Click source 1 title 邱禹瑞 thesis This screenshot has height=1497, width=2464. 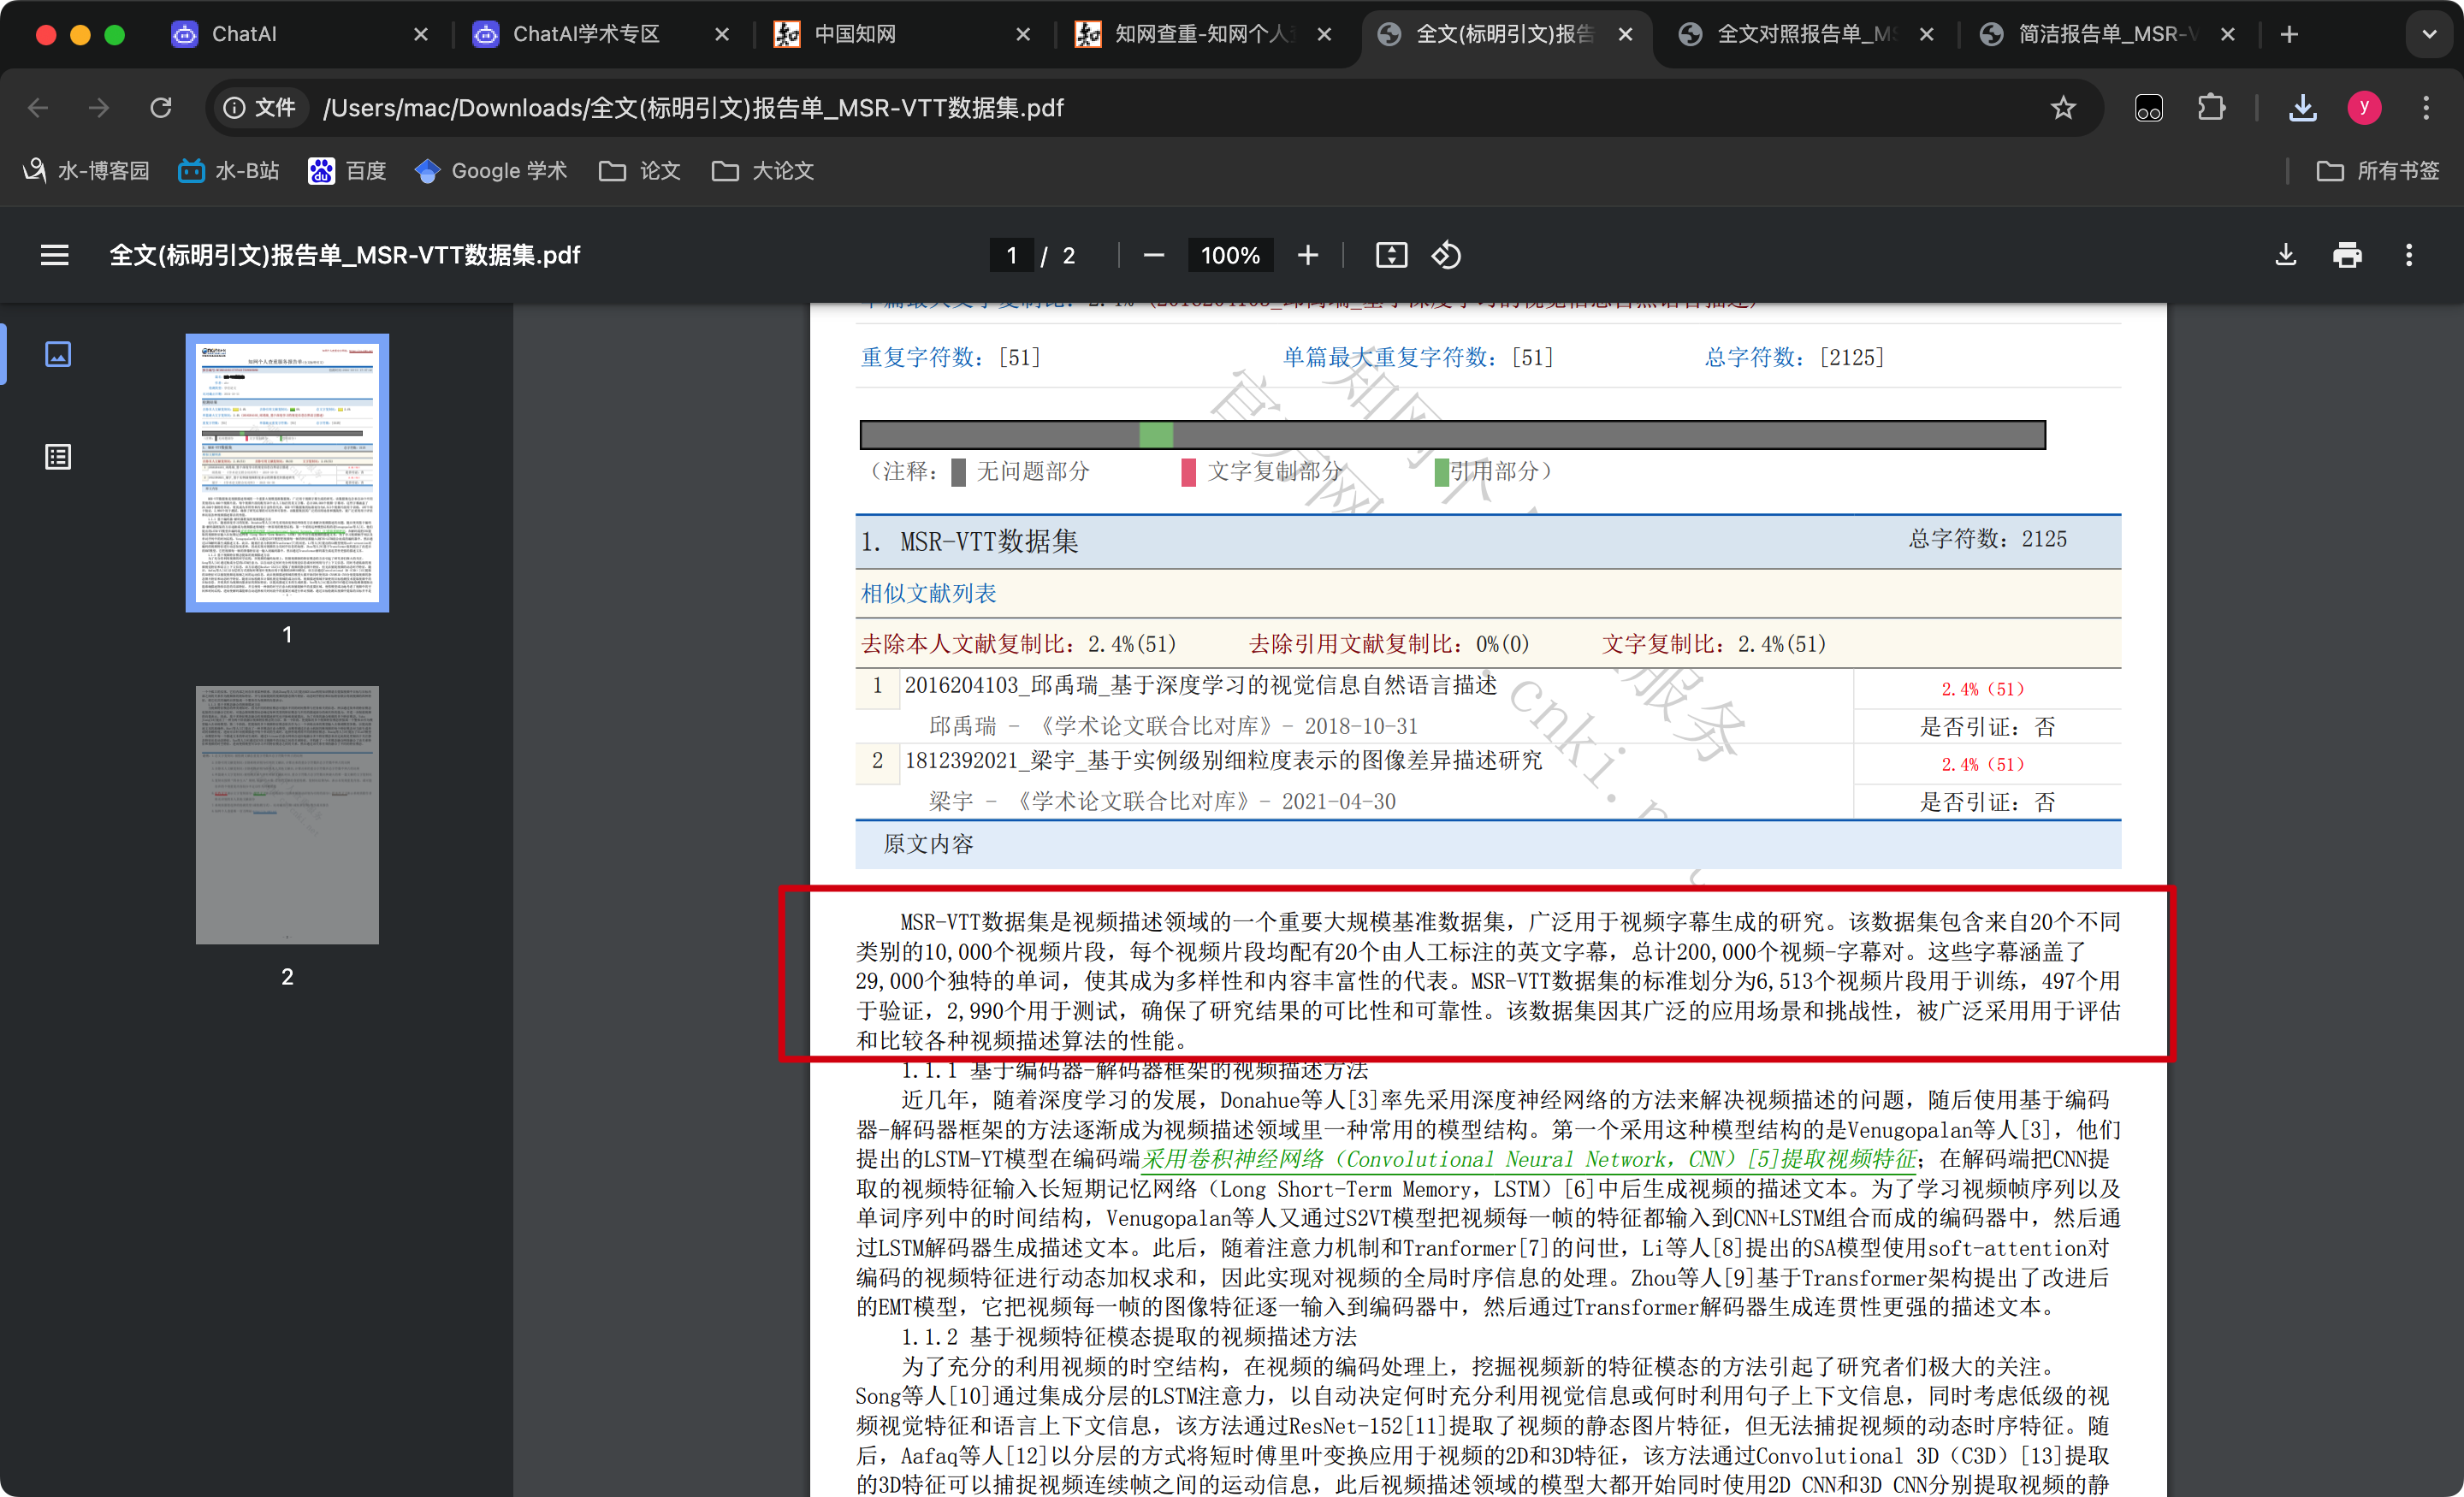(x=1200, y=686)
